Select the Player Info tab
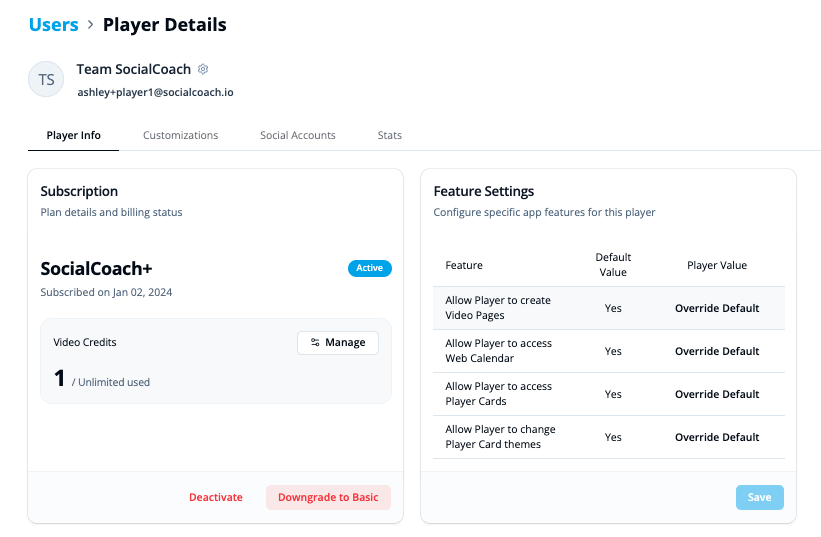The width and height of the screenshot is (821, 537). pos(73,135)
